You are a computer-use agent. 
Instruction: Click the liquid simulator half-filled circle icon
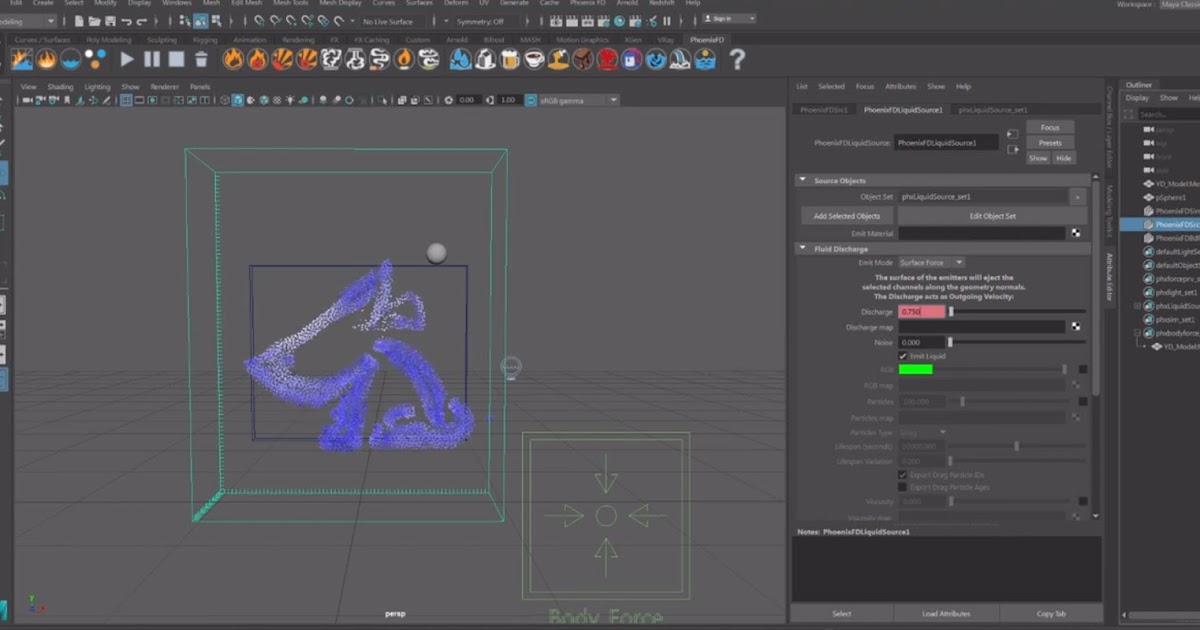[x=70, y=60]
